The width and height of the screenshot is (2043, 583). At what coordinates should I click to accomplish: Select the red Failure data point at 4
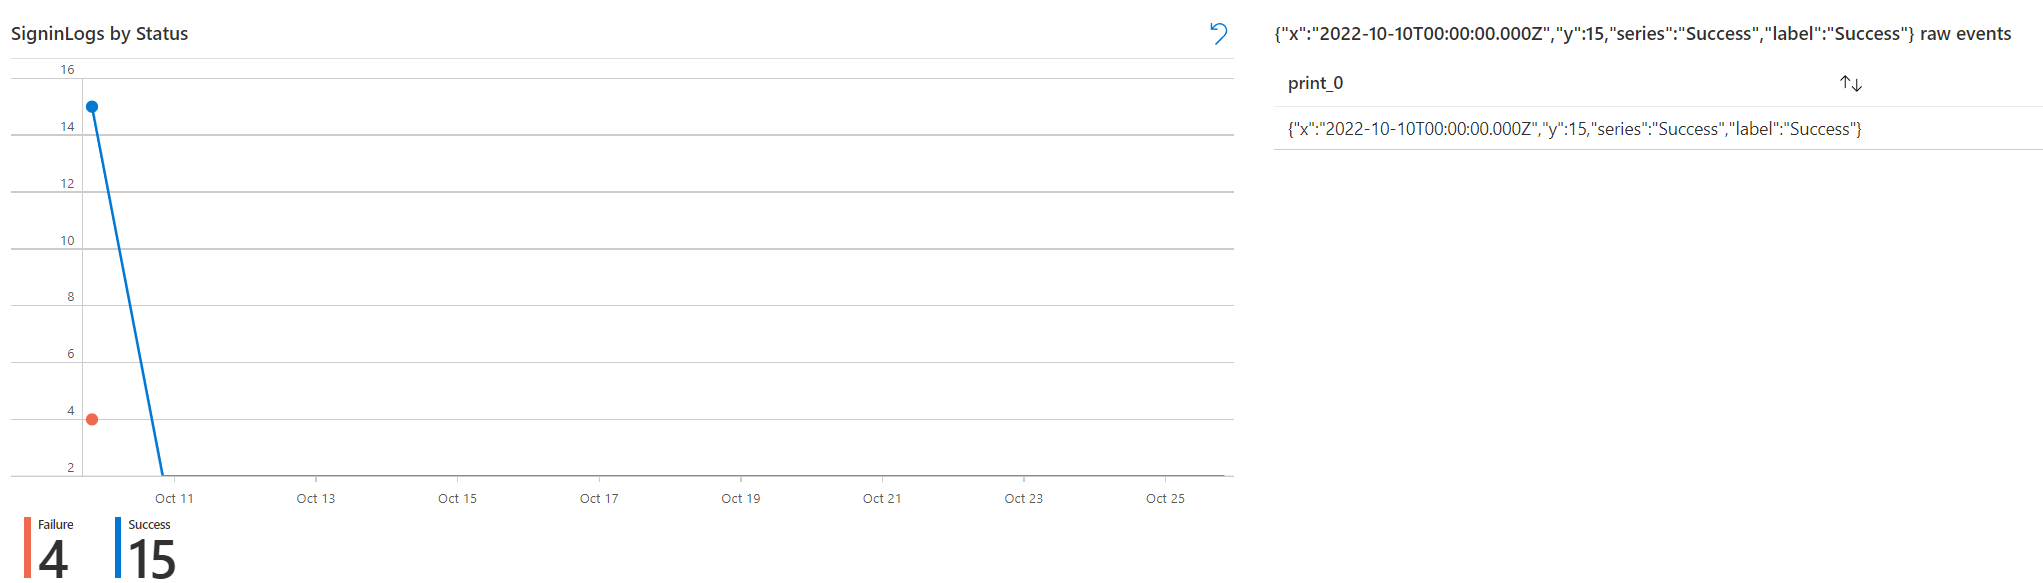[x=92, y=419]
